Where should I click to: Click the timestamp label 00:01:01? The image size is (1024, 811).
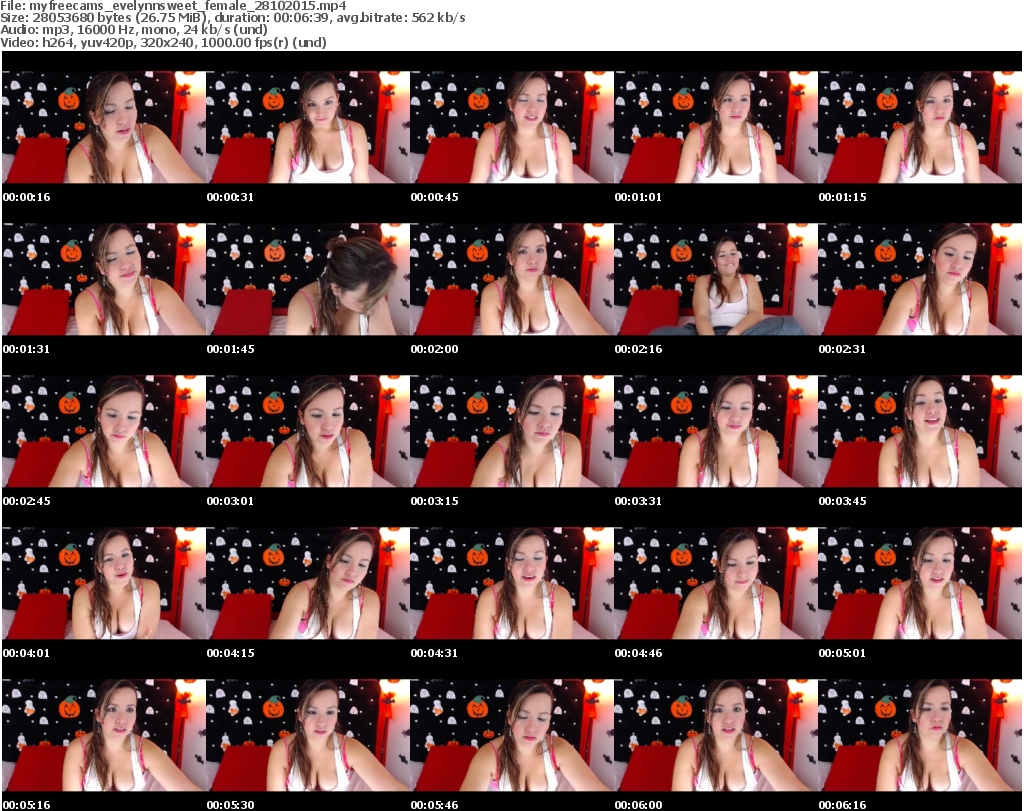click(638, 197)
